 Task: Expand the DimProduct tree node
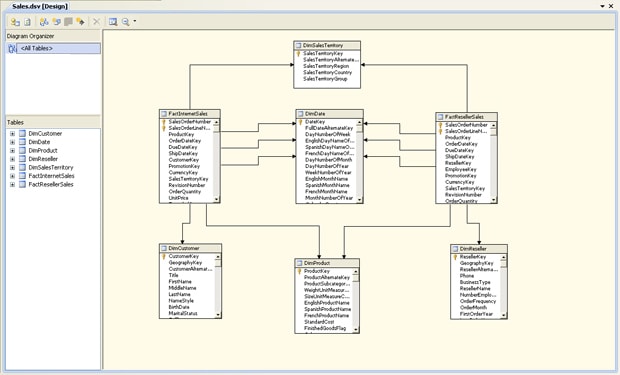pyautogui.click(x=12, y=151)
